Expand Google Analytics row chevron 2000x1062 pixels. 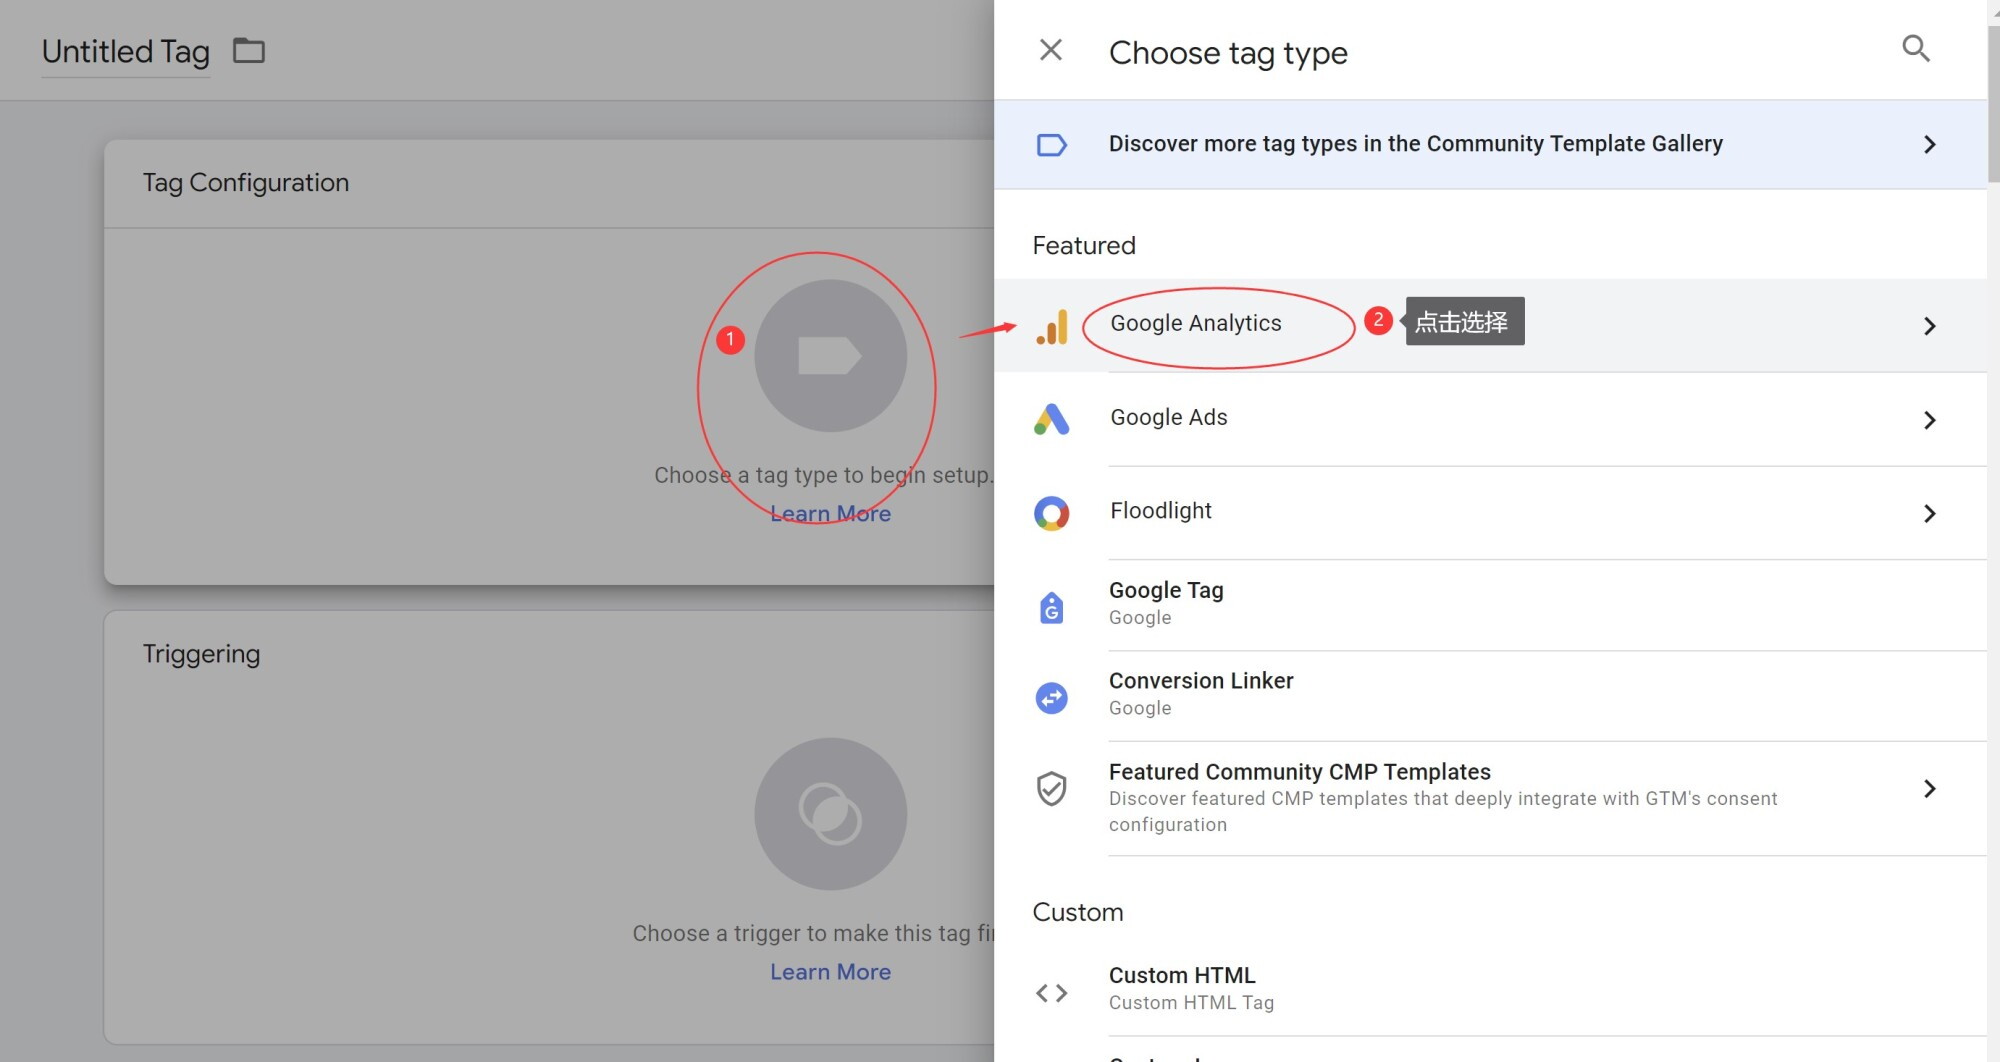1929,326
